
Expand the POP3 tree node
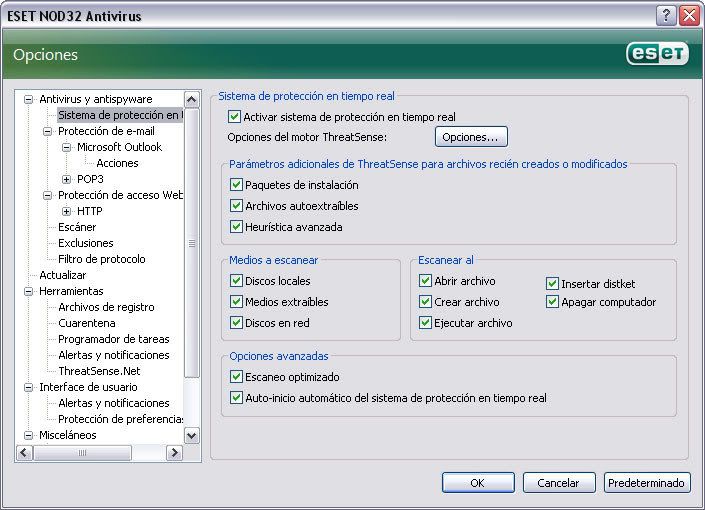[x=67, y=179]
